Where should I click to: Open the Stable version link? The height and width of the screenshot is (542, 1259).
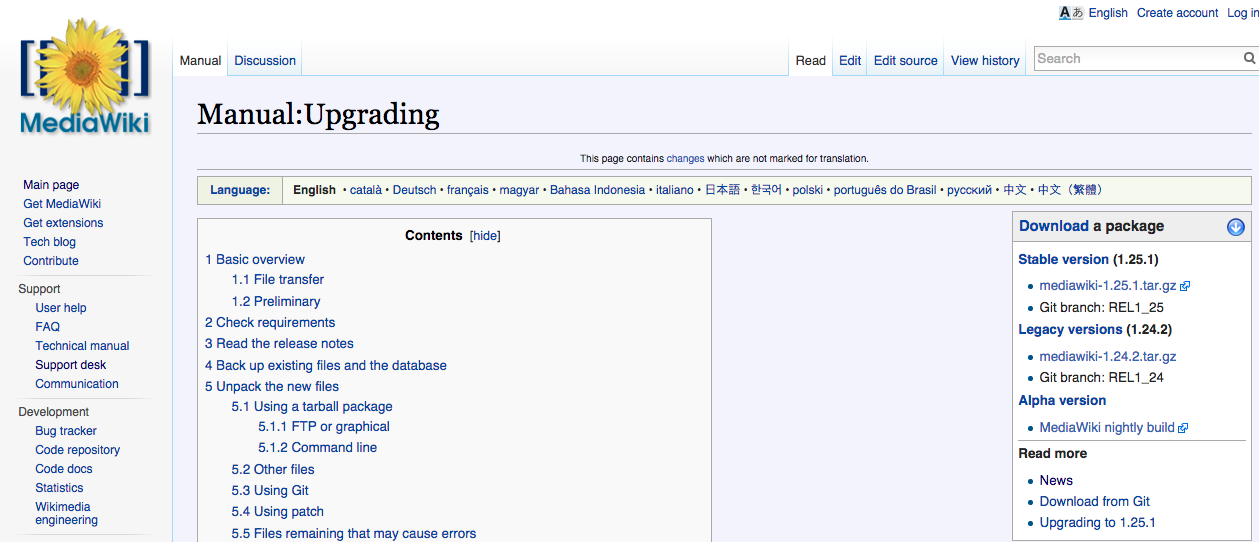point(1064,260)
